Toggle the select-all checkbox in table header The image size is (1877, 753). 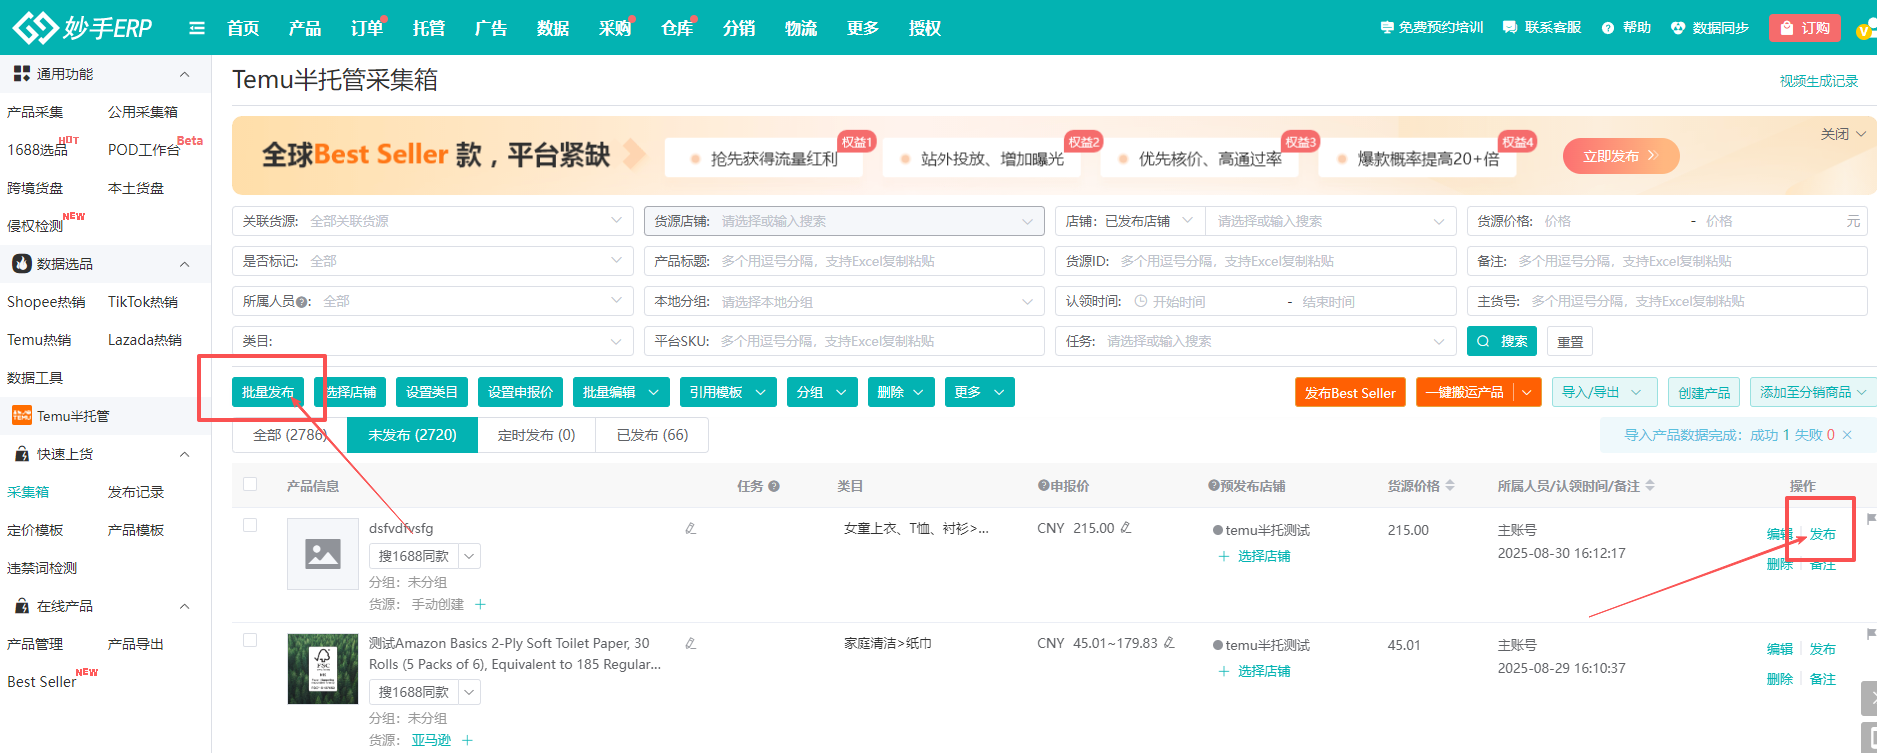click(250, 485)
